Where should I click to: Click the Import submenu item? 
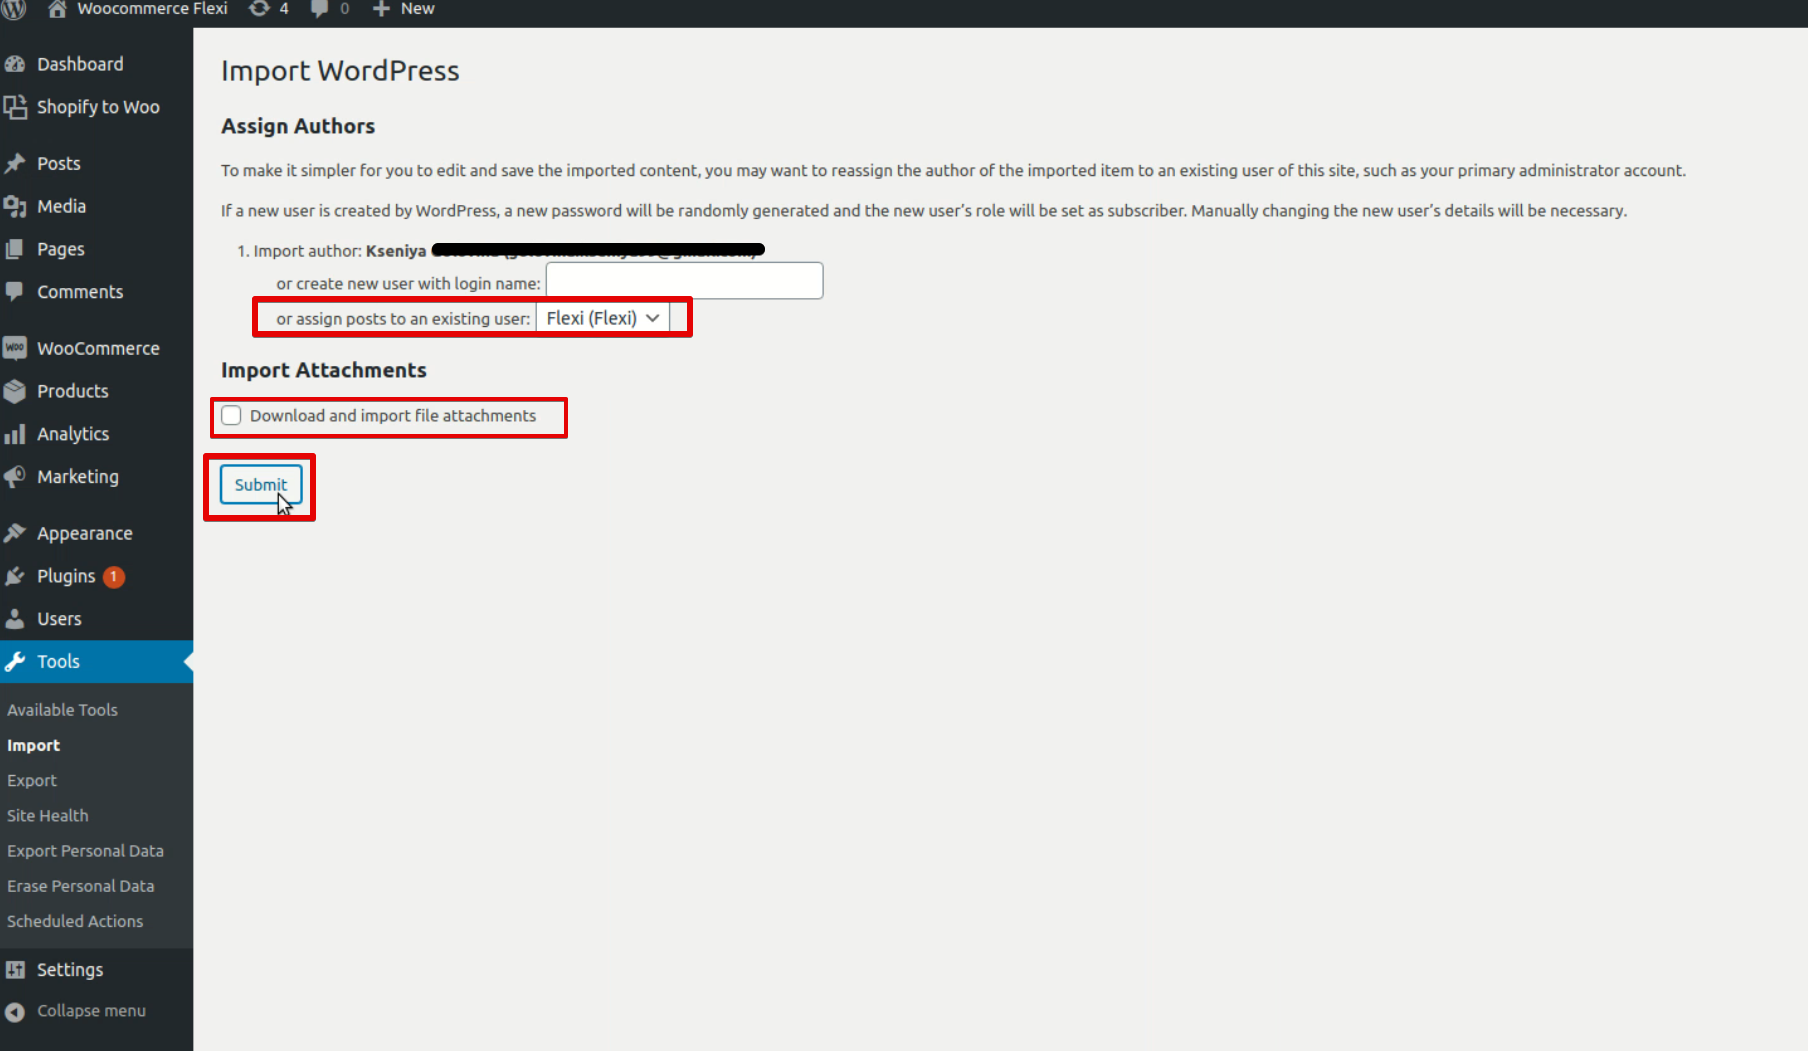(x=33, y=745)
